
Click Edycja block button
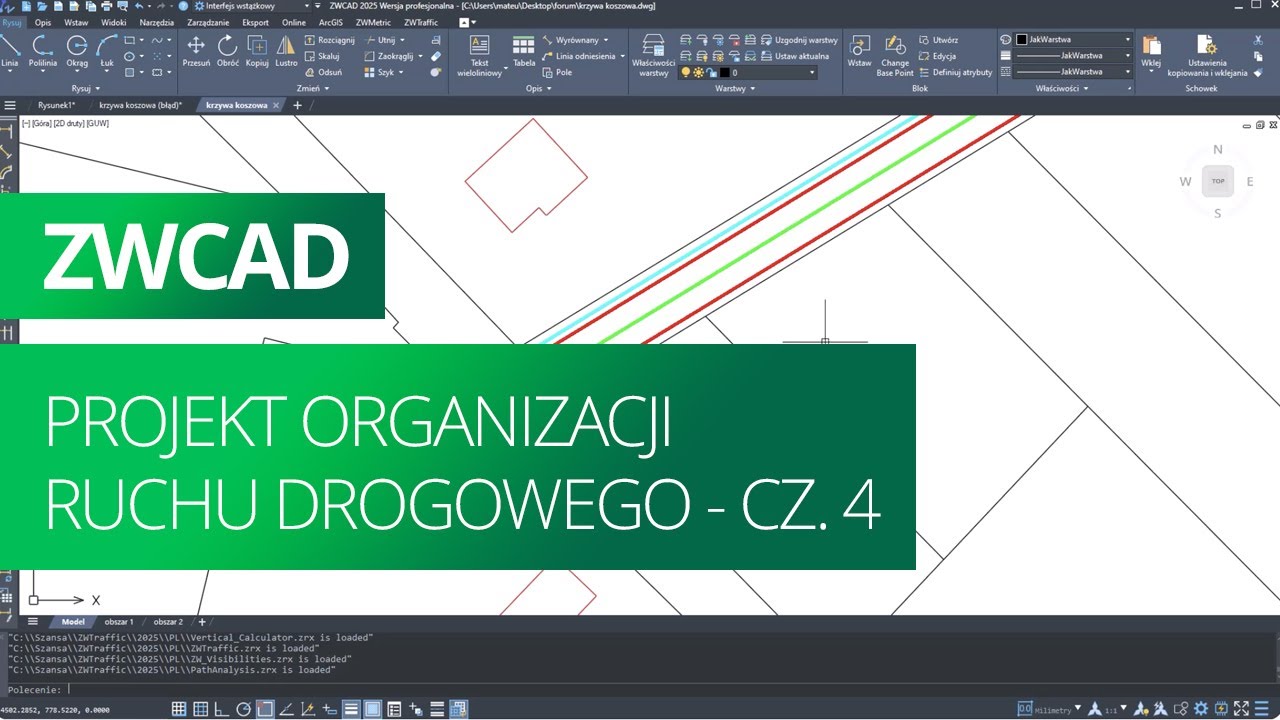click(x=936, y=56)
